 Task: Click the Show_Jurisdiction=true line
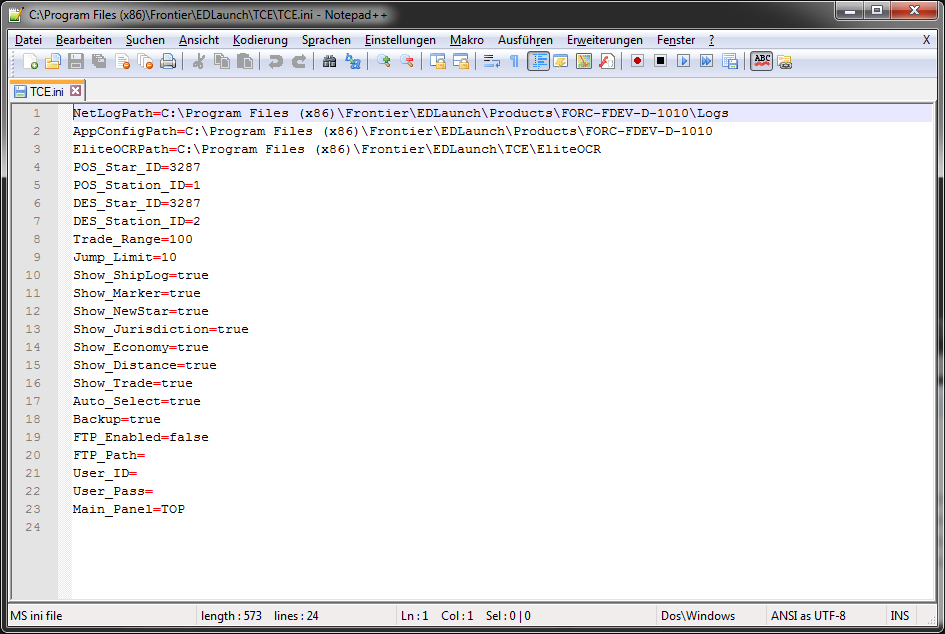(160, 329)
